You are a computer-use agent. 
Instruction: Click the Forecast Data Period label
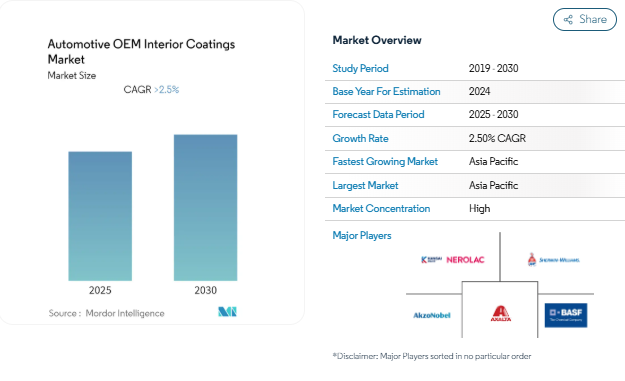pyautogui.click(x=378, y=115)
